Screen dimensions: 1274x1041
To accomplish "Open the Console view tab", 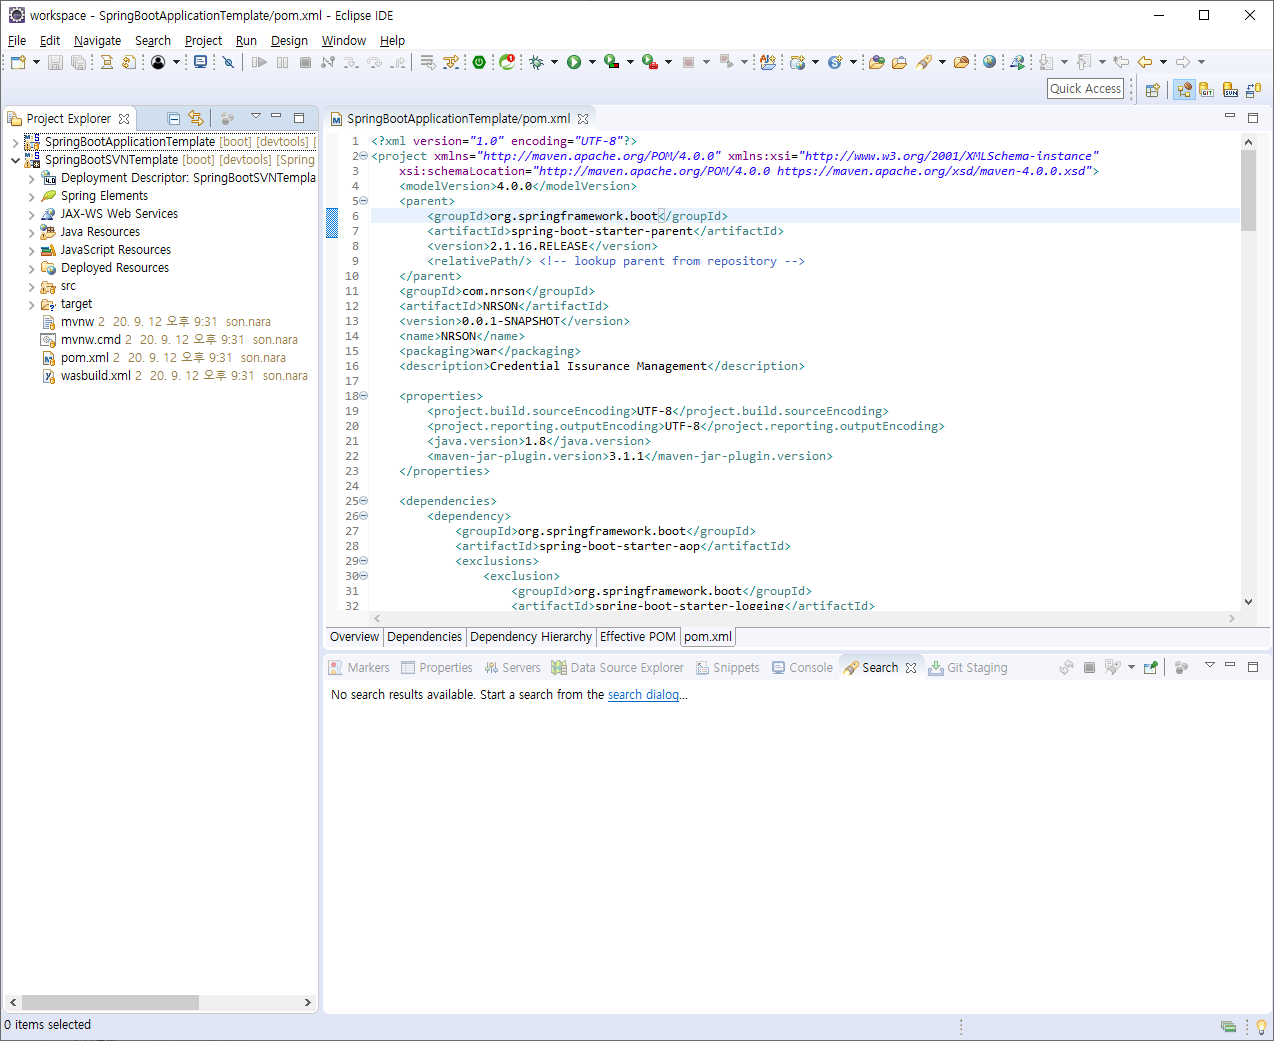I will tap(802, 668).
